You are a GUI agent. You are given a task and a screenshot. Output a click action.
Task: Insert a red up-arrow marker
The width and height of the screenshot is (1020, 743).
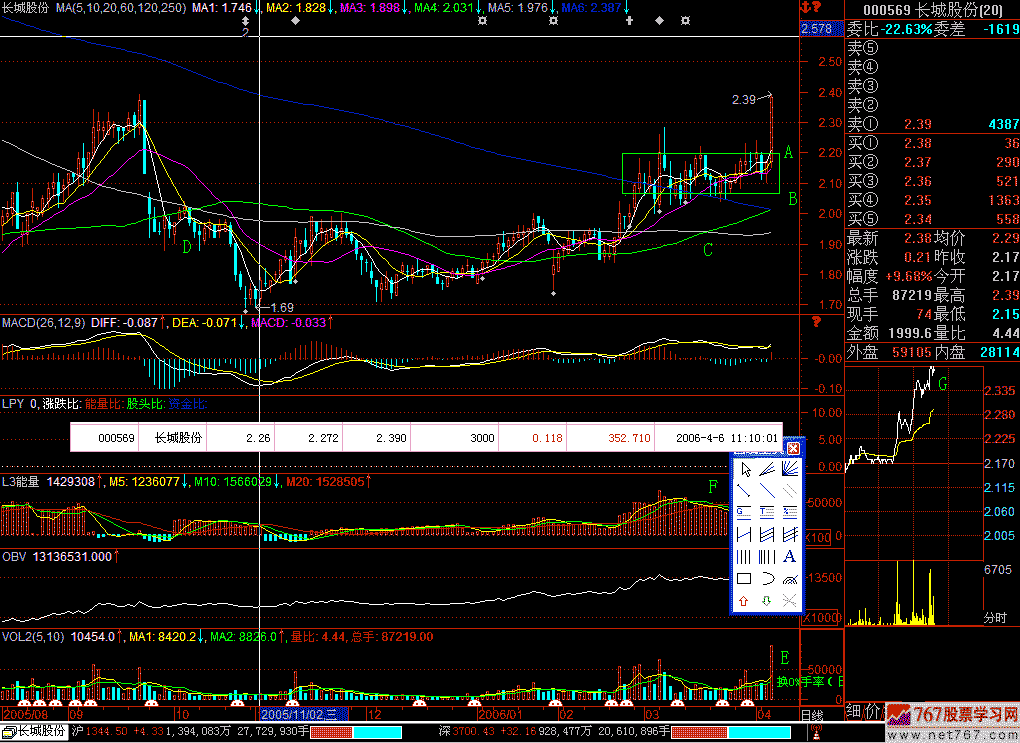coord(744,601)
